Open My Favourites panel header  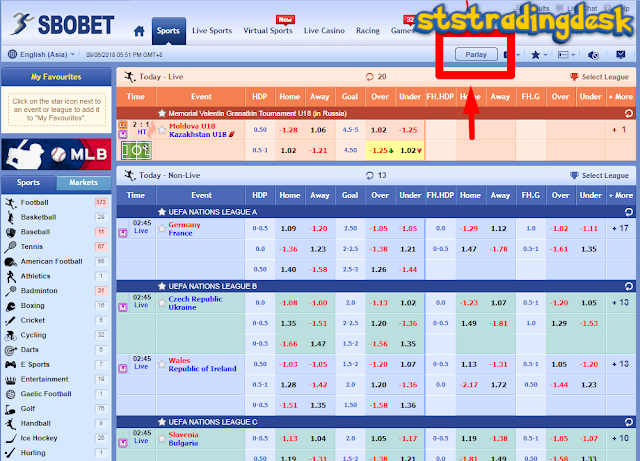[56, 77]
